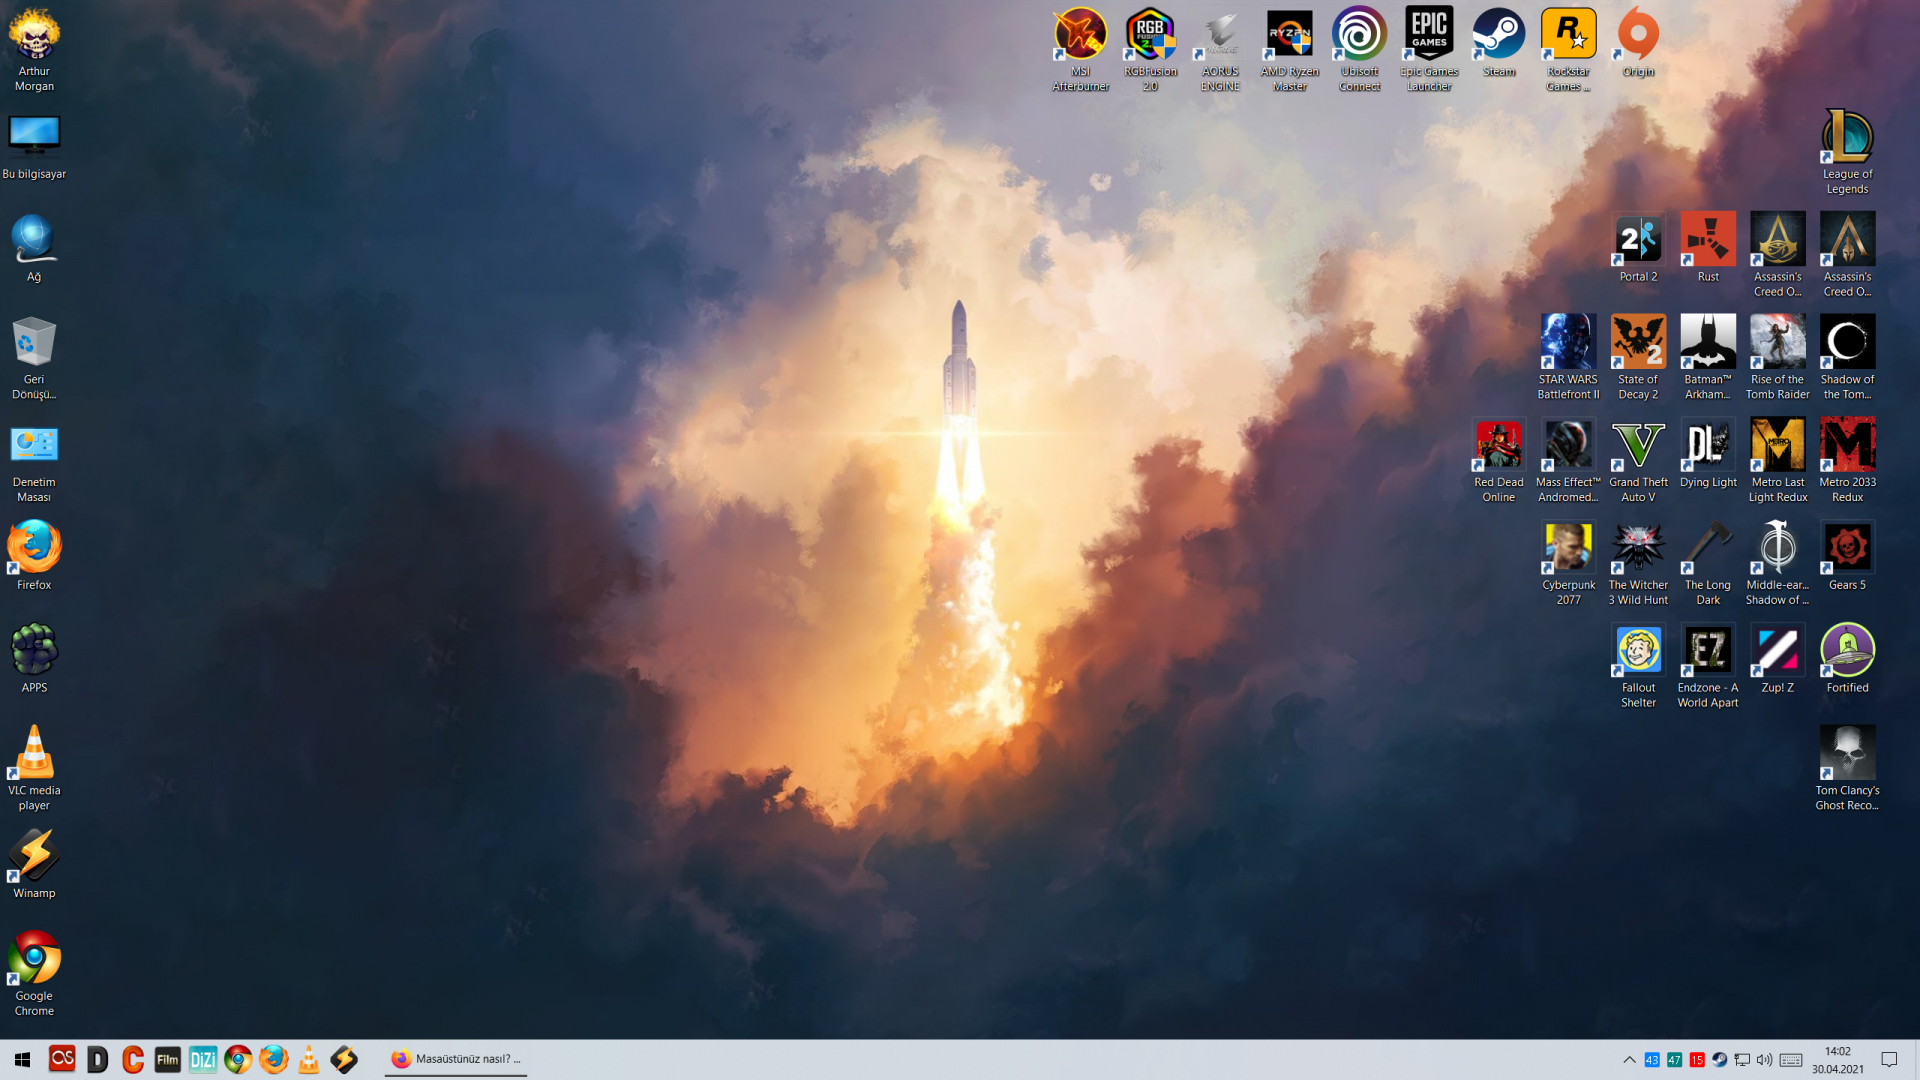Click the taskbar clock showing 14:02
This screenshot has height=1080, width=1920.
[x=1837, y=1060]
